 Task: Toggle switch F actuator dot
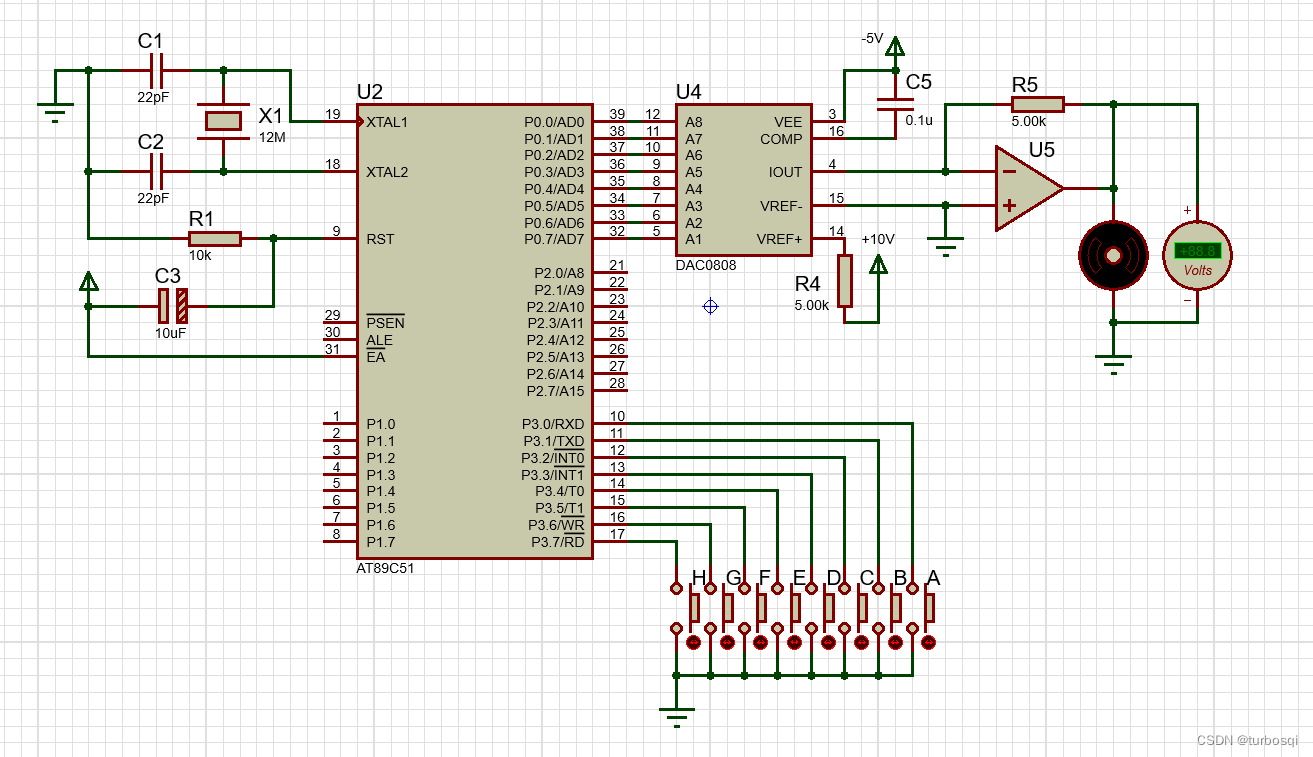coord(760,642)
